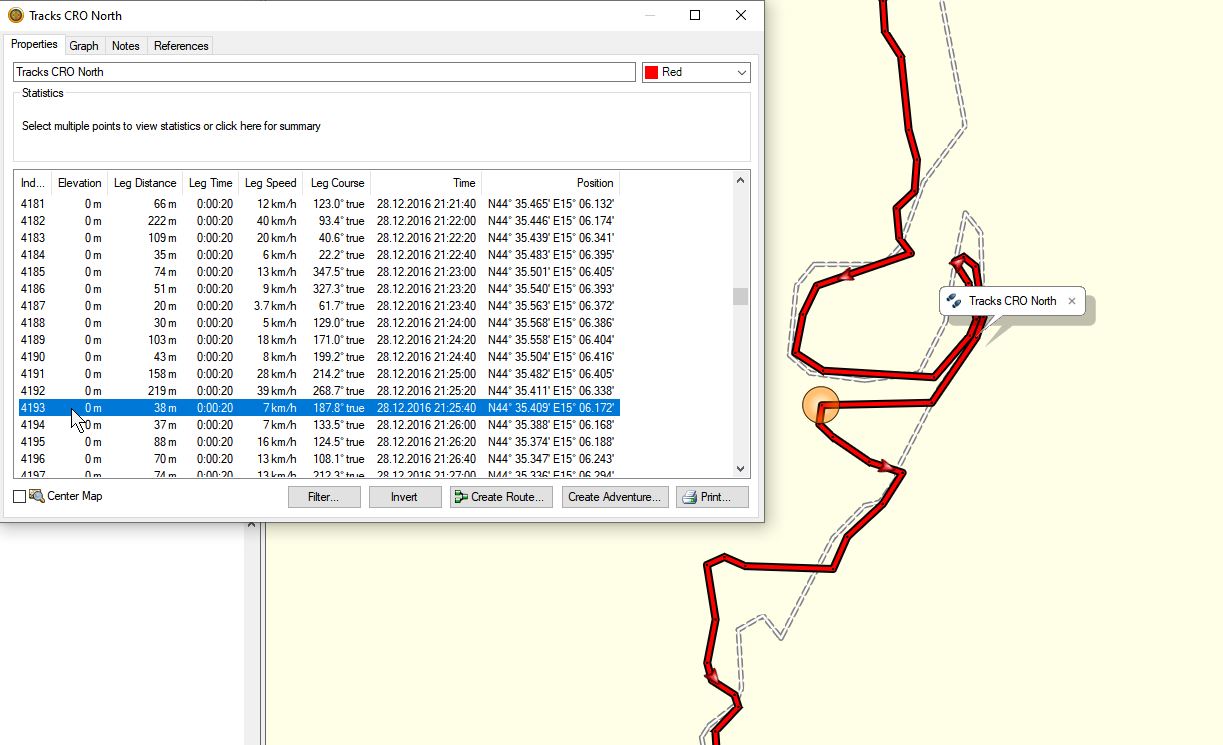Close the Tracks CRO North map tooltip

pyautogui.click(x=1072, y=301)
